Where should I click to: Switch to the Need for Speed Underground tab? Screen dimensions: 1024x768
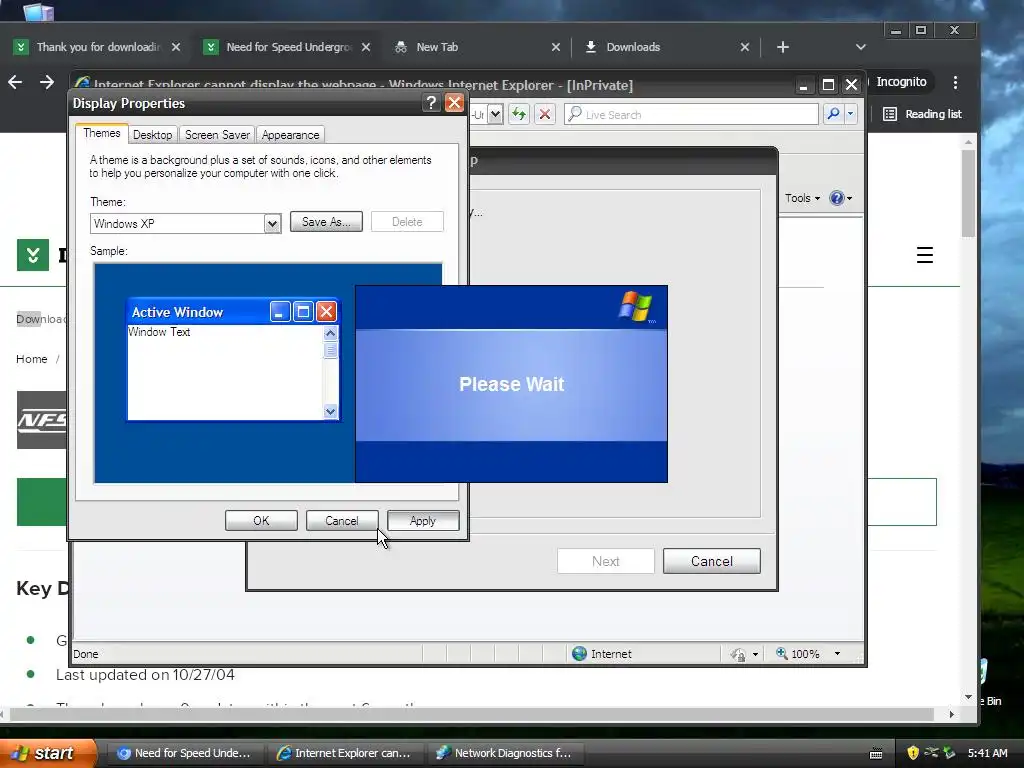click(x=287, y=47)
